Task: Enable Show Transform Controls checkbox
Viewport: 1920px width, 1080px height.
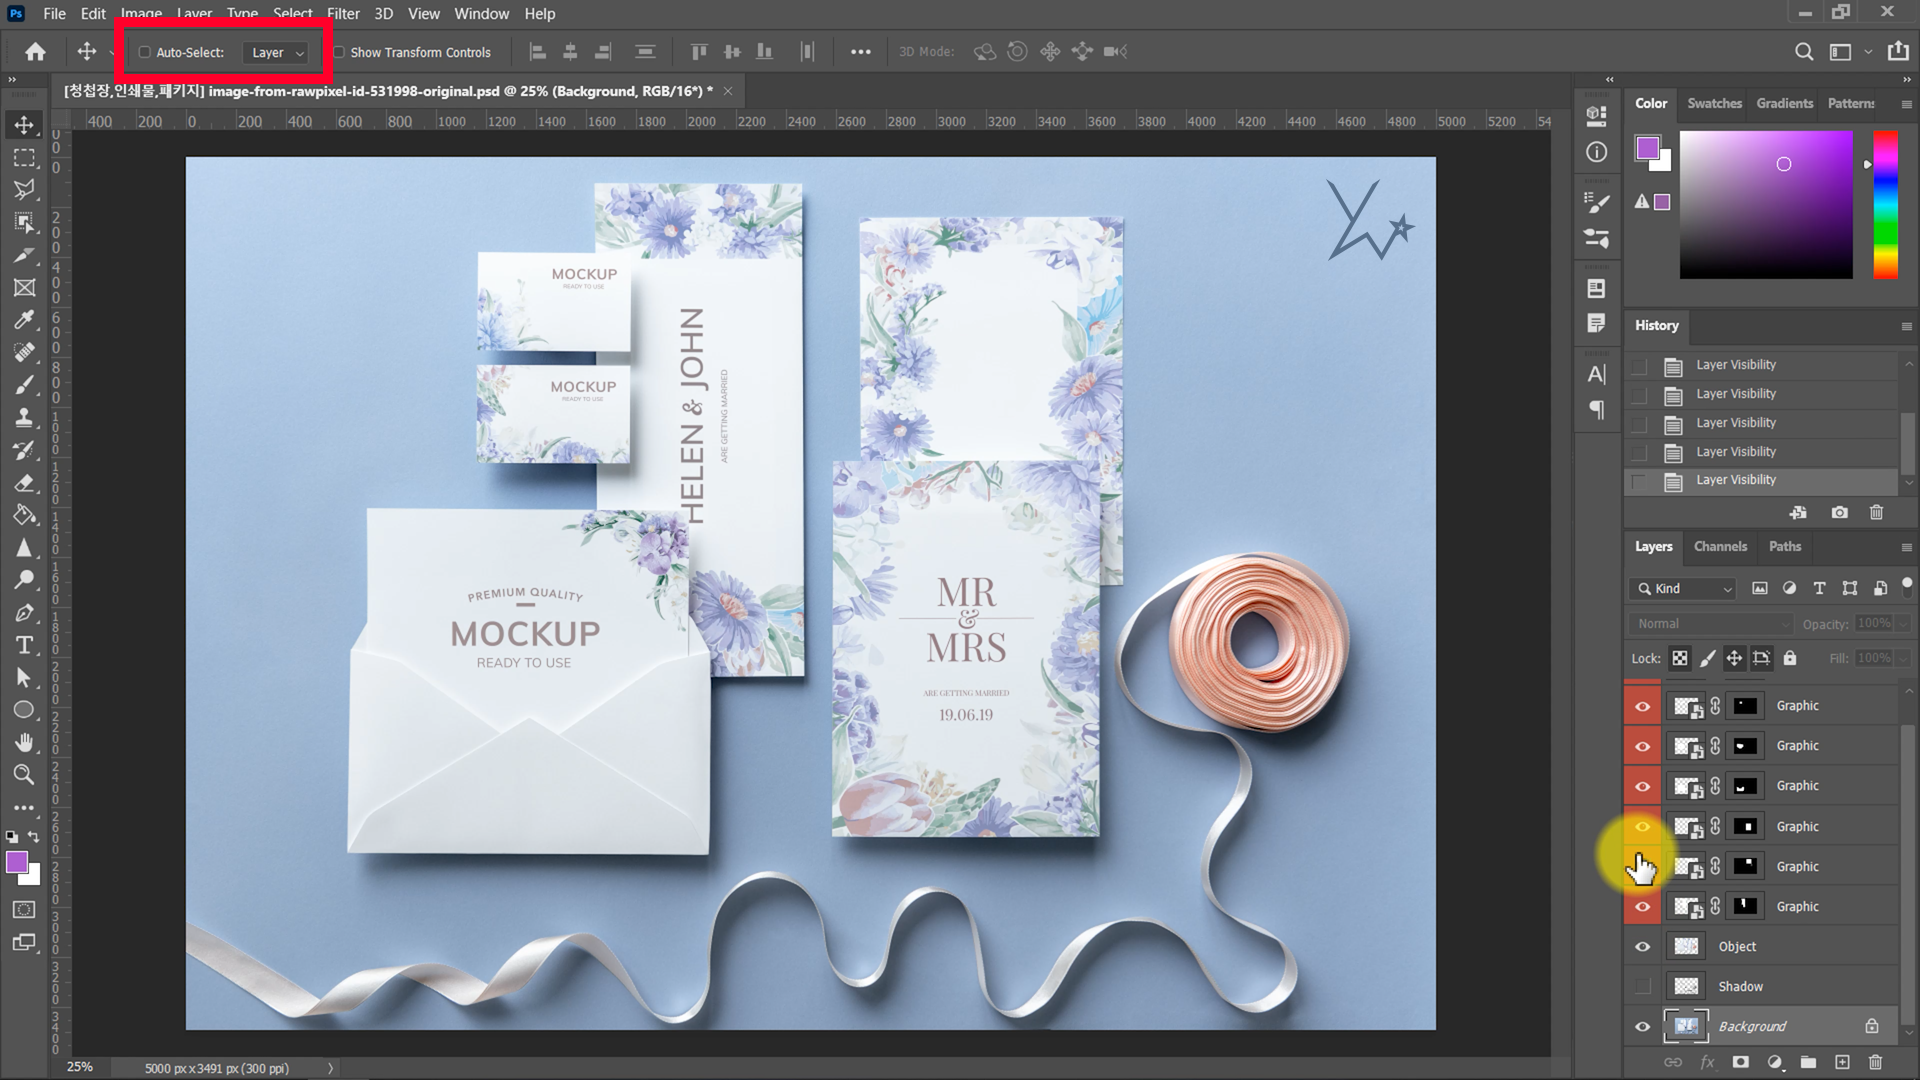Action: 339,52
